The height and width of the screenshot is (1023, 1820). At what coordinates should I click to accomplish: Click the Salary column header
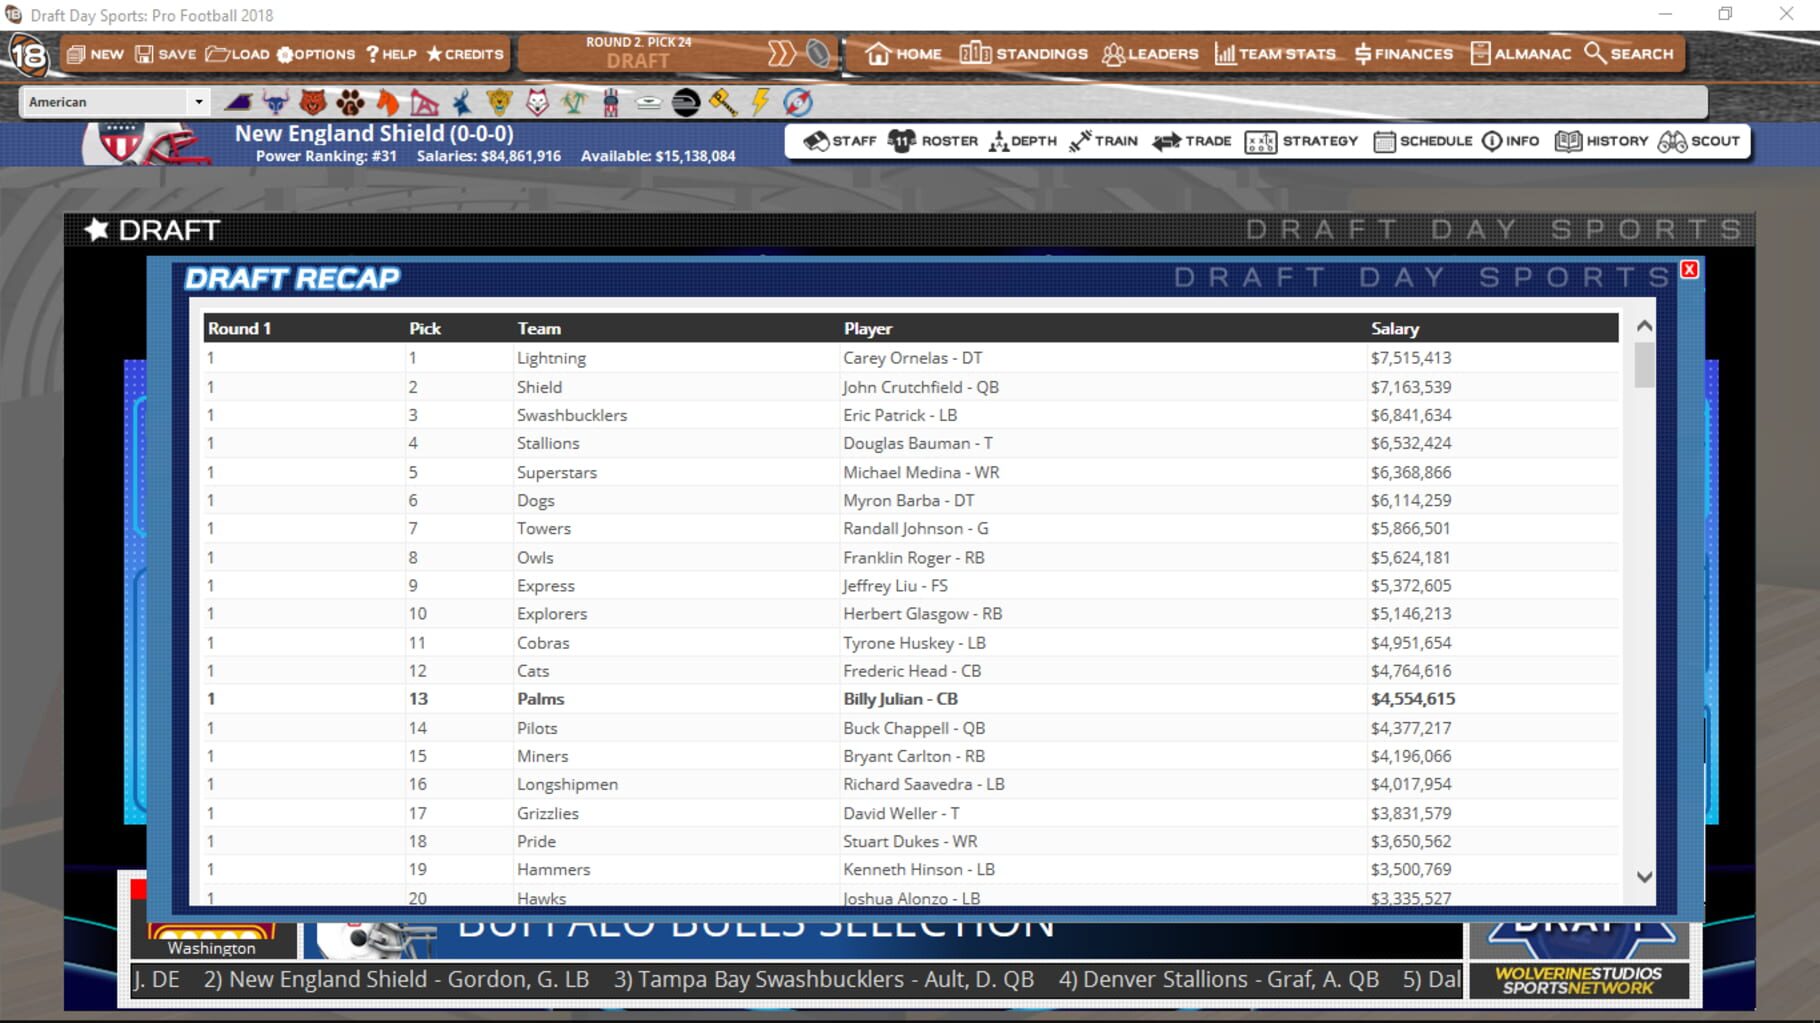coord(1394,328)
